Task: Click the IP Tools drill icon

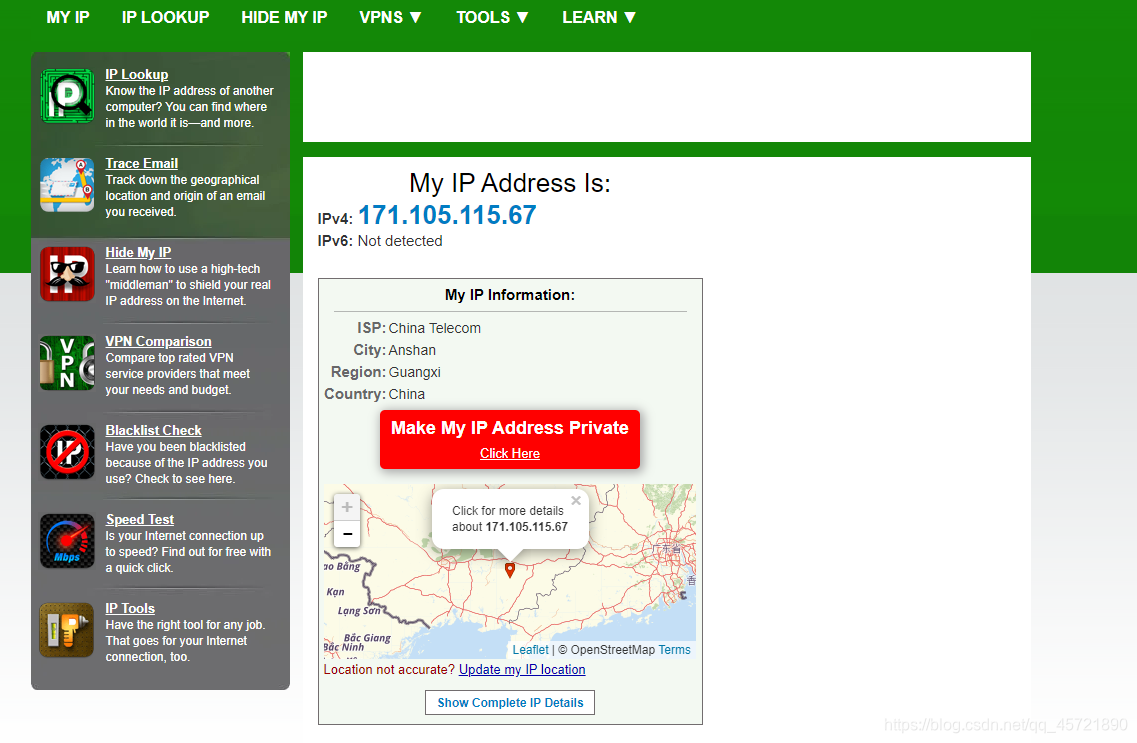Action: point(67,630)
